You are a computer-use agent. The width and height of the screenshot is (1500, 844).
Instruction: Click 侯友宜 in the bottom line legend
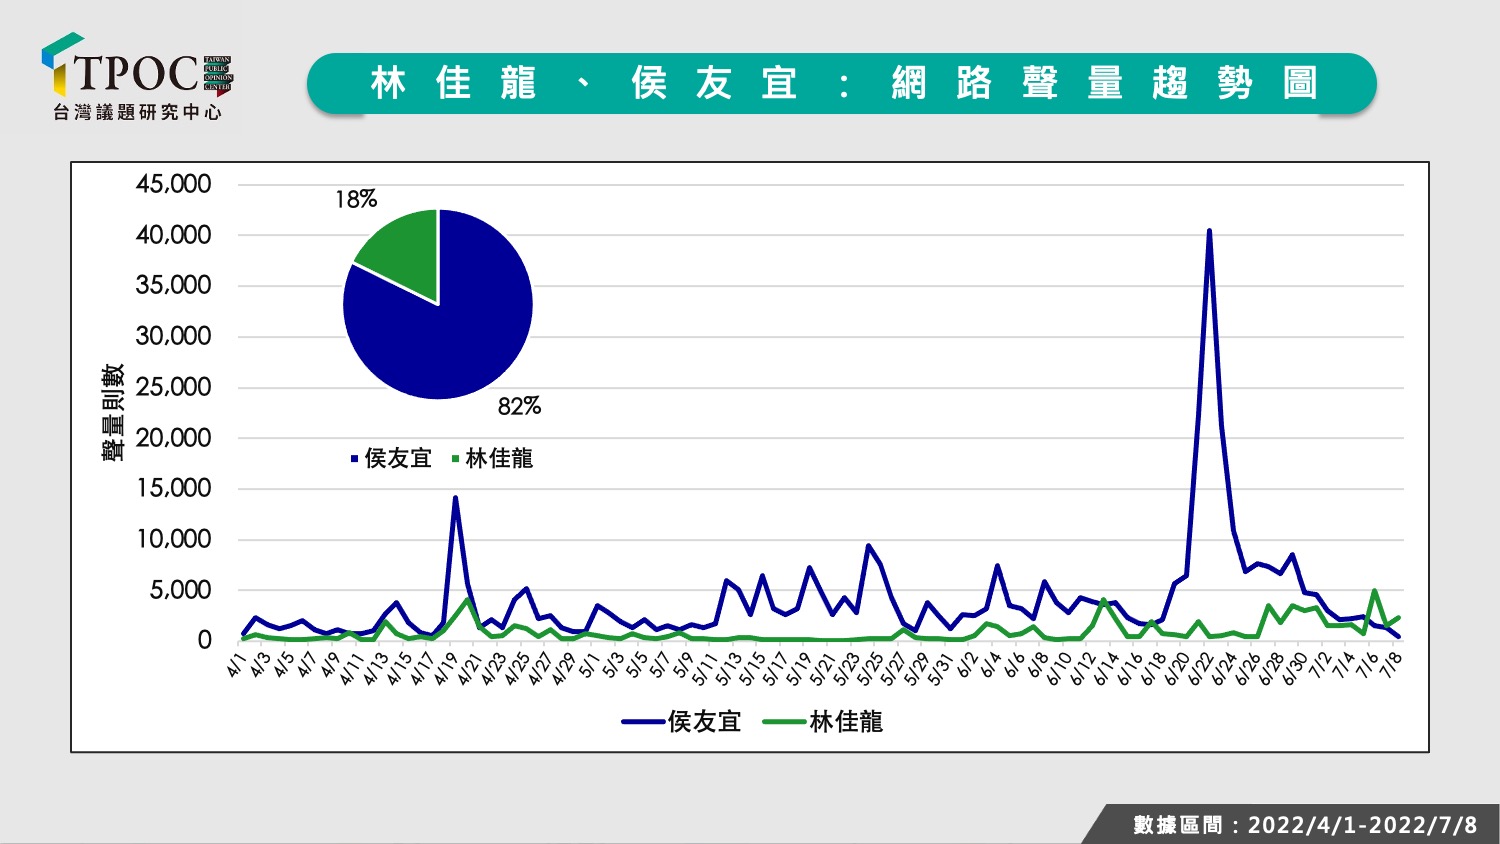tap(681, 721)
